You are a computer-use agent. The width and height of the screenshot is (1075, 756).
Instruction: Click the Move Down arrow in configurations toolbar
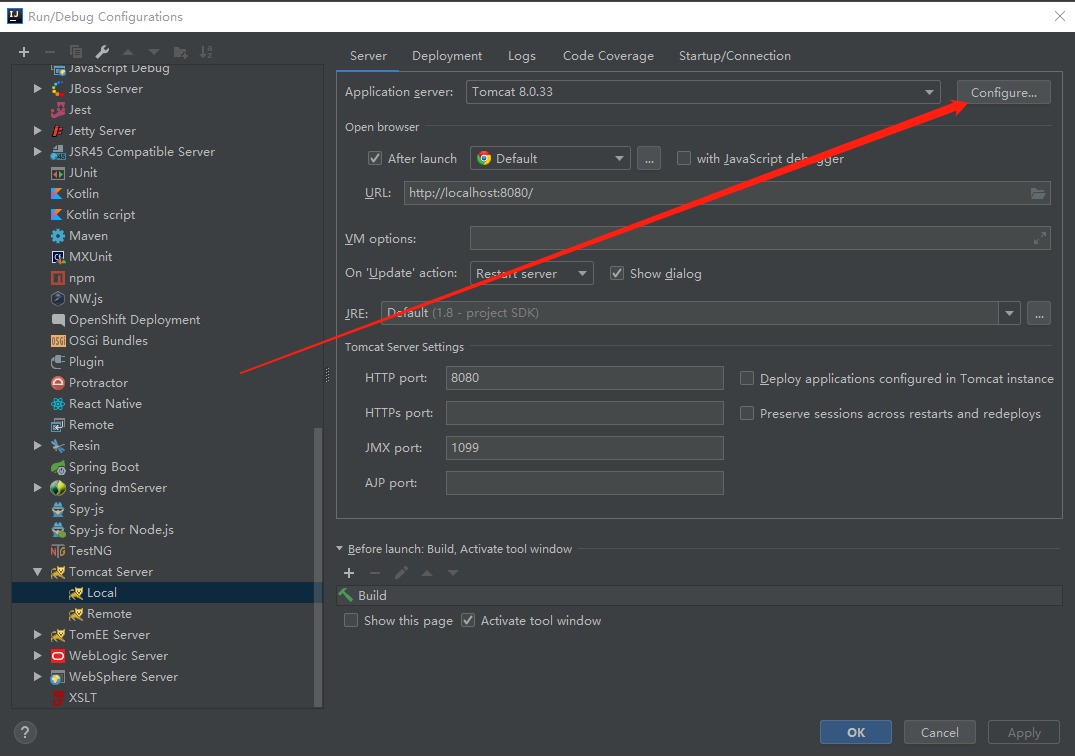pyautogui.click(x=154, y=52)
